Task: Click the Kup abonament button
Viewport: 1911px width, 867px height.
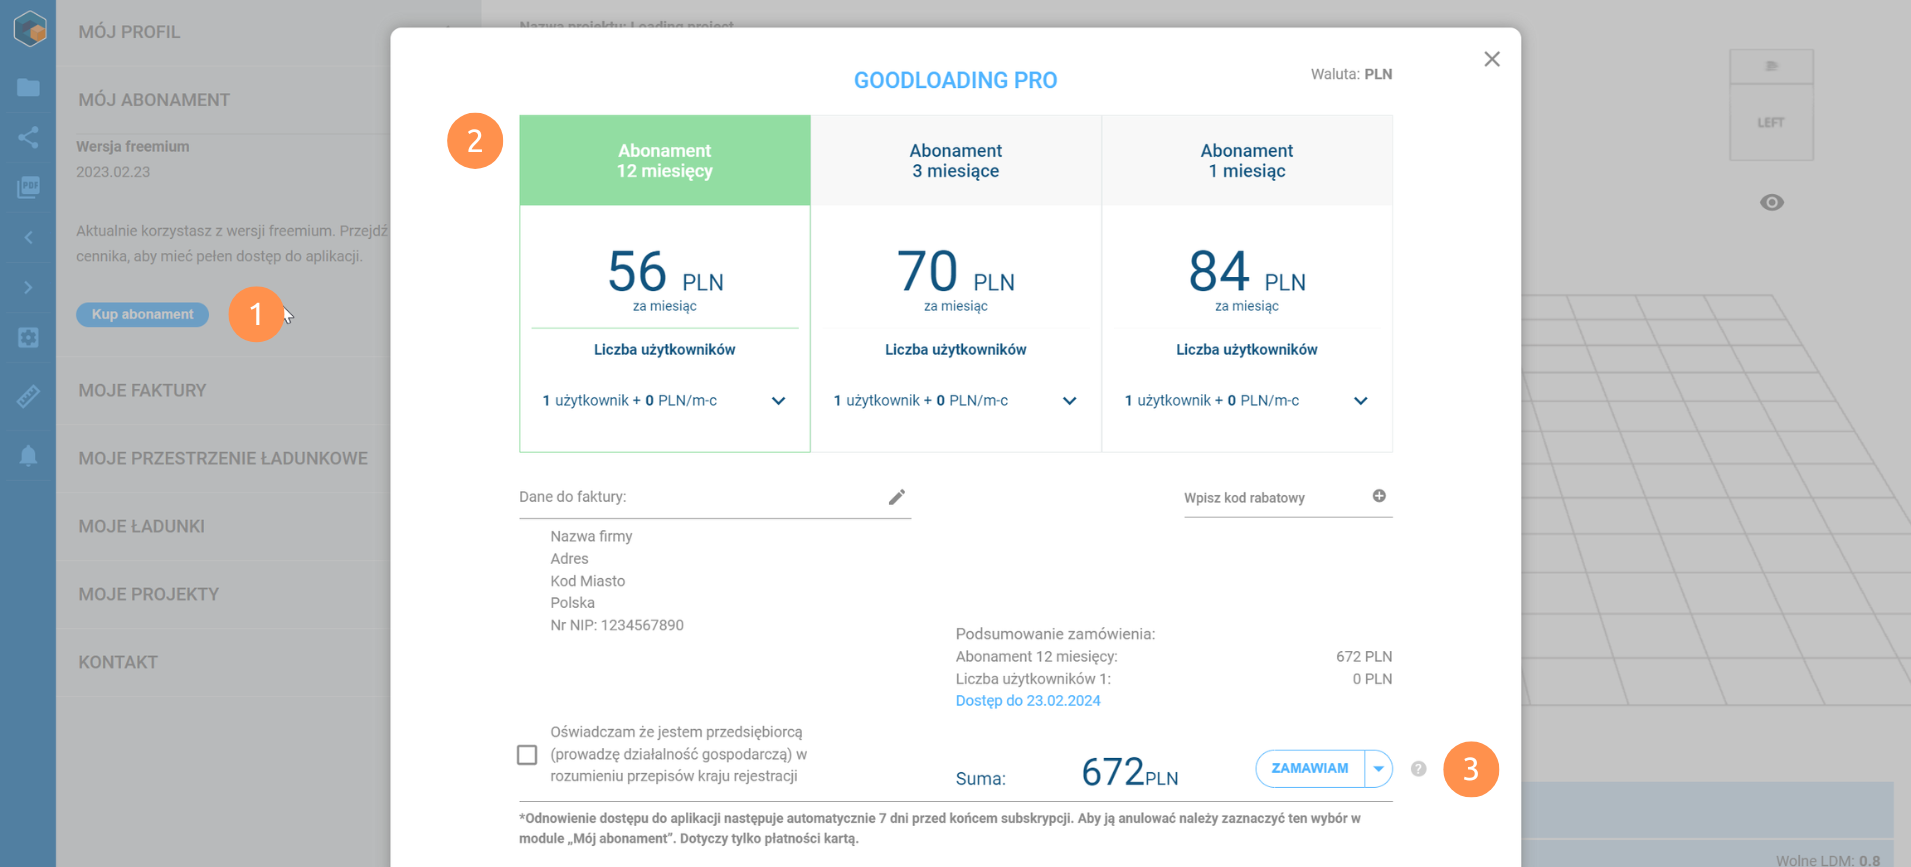Action: tap(143, 315)
